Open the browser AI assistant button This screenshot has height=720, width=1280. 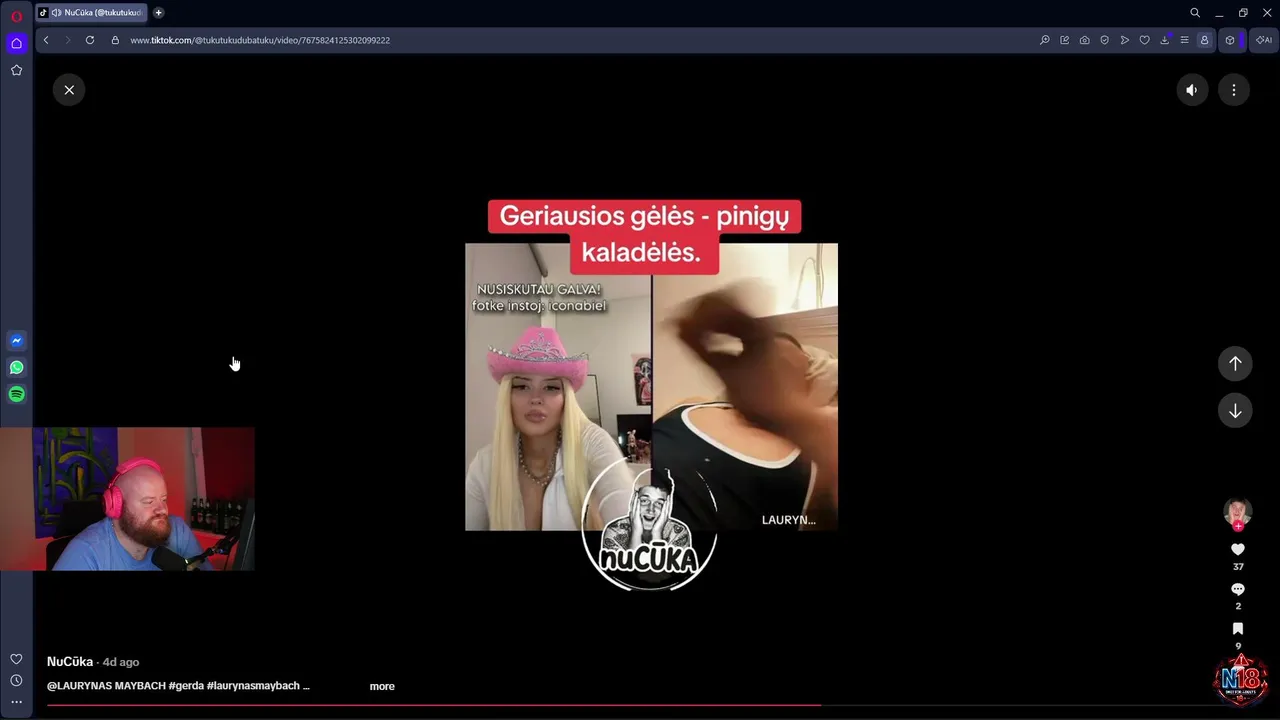tap(1264, 40)
